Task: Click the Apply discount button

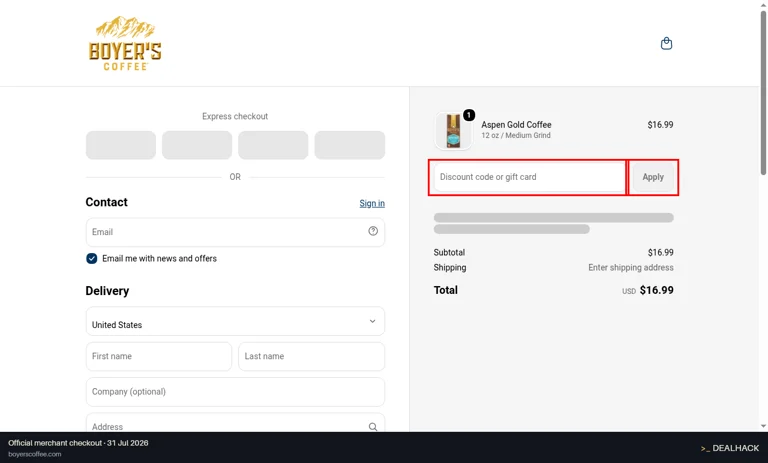Action: (x=653, y=177)
